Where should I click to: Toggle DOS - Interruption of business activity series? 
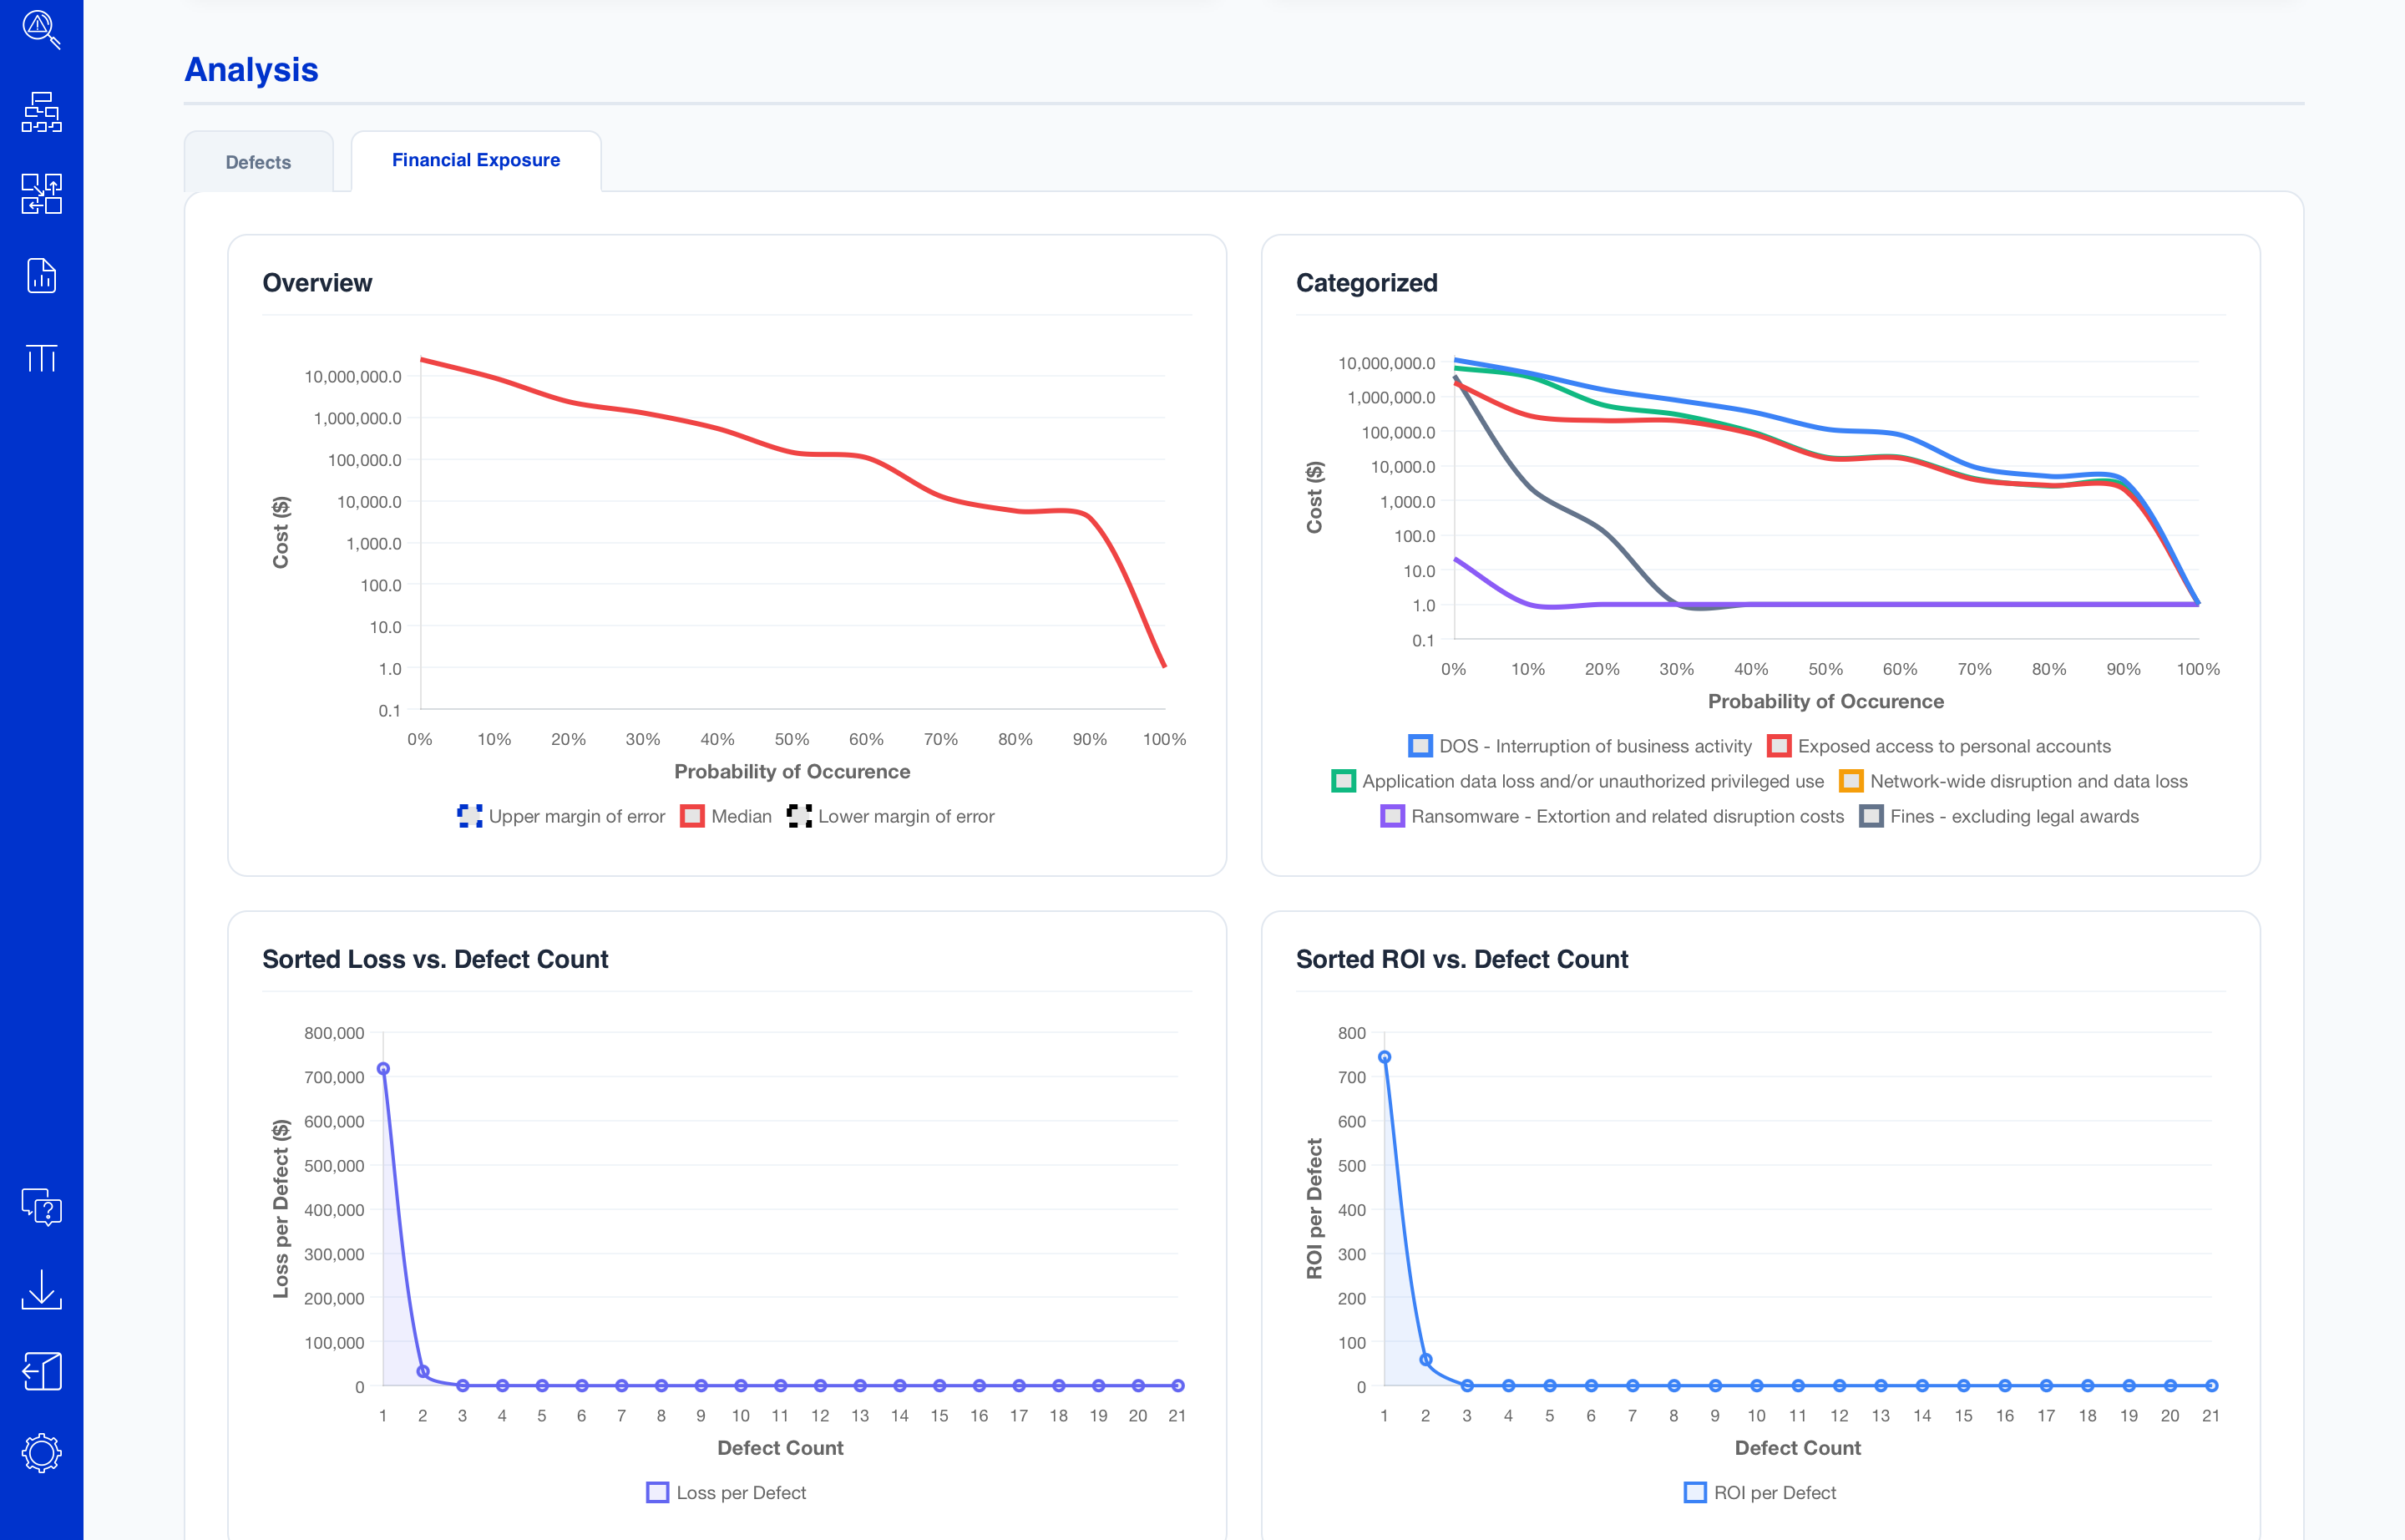(1580, 746)
